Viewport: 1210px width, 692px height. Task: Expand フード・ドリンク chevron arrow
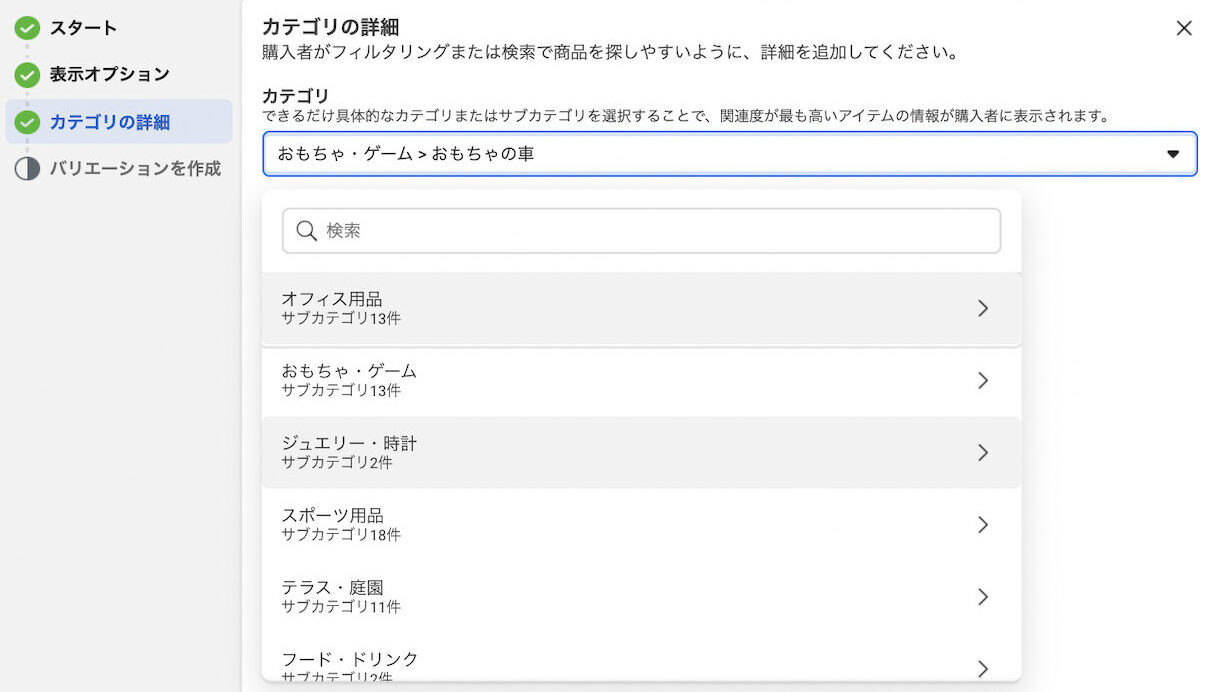point(983,667)
